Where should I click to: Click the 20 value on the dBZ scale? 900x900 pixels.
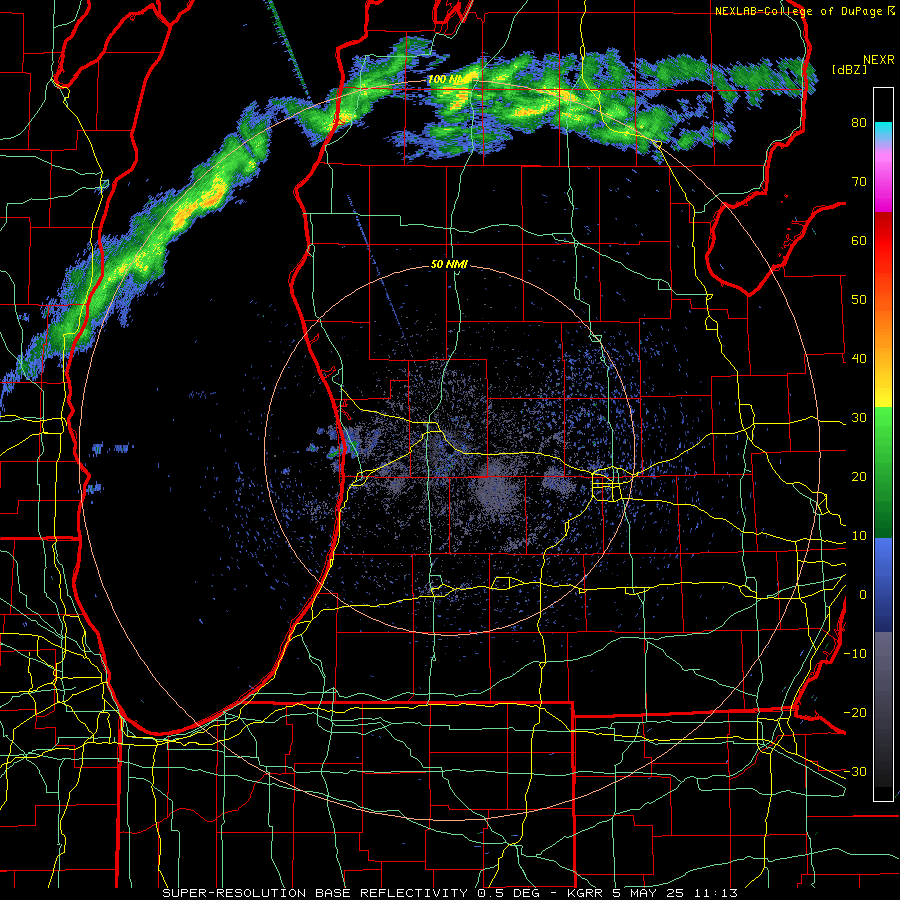click(859, 477)
